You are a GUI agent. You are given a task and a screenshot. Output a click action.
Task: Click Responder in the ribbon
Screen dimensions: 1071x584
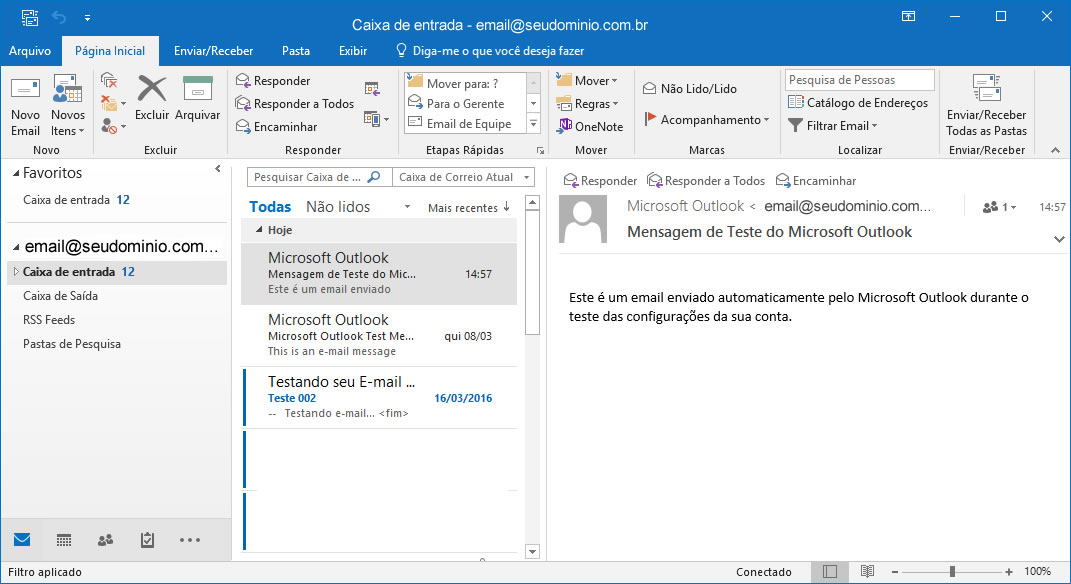[x=273, y=81]
